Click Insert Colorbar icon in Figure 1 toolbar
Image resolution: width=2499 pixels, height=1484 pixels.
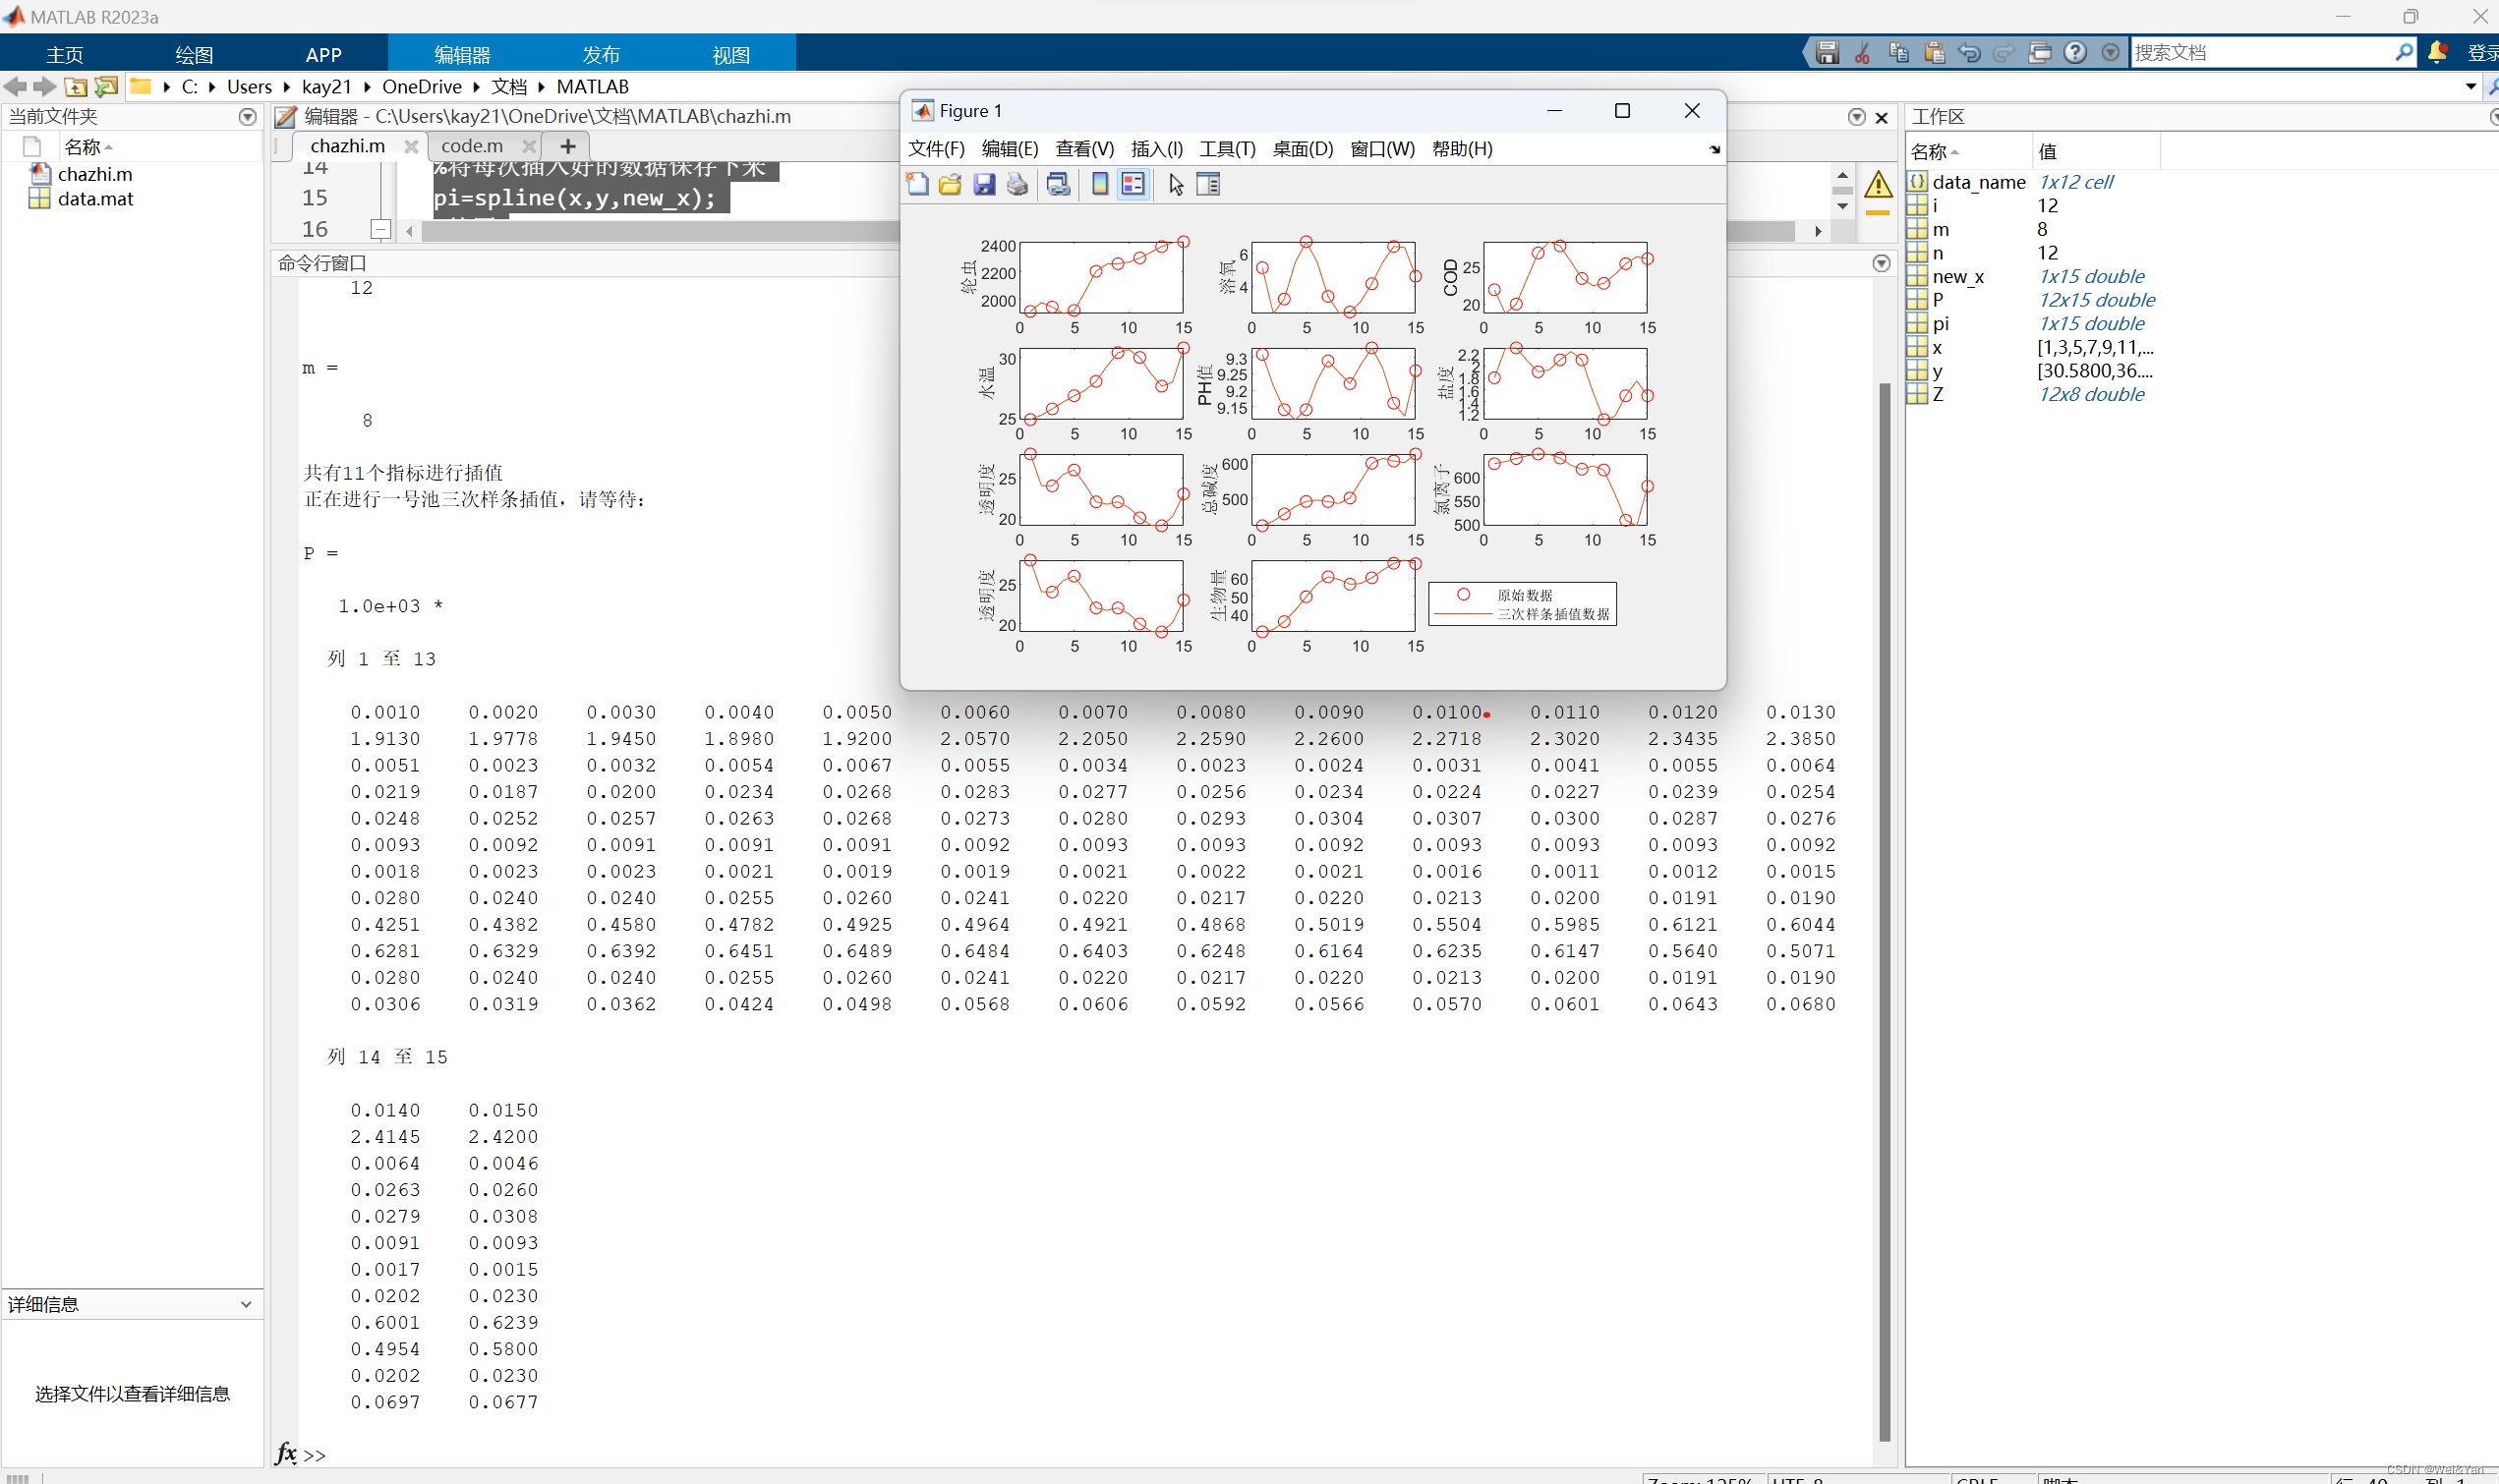1100,184
